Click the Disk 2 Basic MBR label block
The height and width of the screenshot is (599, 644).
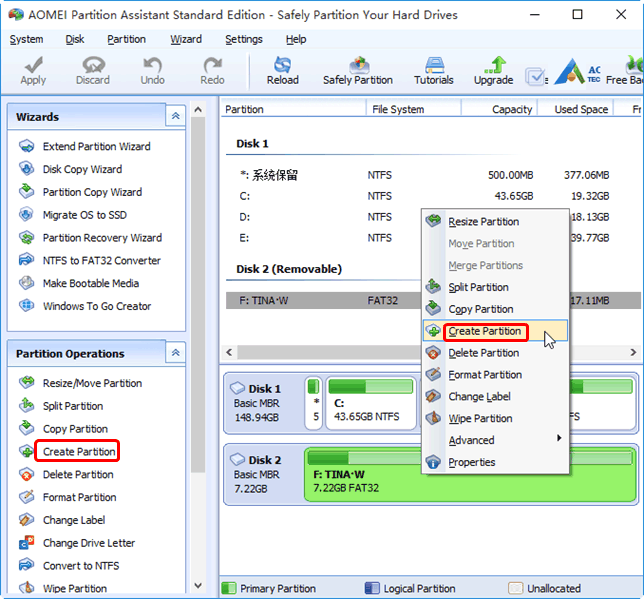pyautogui.click(x=264, y=474)
